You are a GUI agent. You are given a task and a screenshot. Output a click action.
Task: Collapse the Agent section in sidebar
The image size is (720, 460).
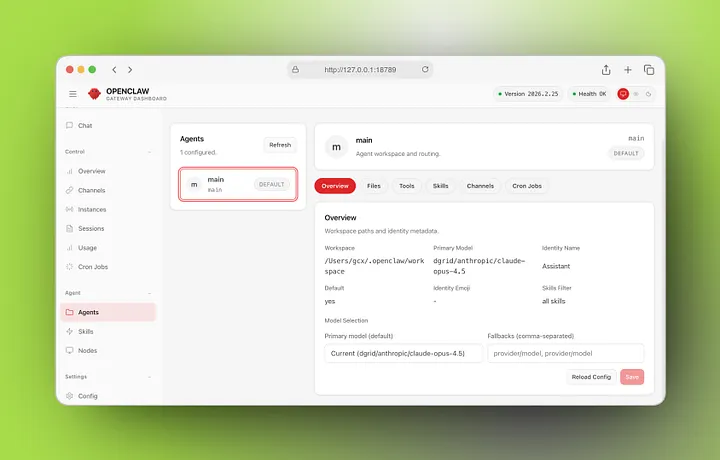tap(149, 293)
